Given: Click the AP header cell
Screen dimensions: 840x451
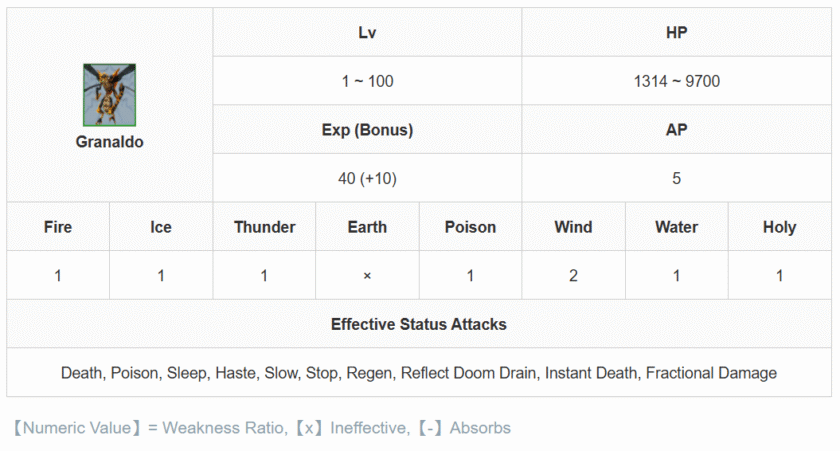Looking at the screenshot, I should [x=676, y=130].
